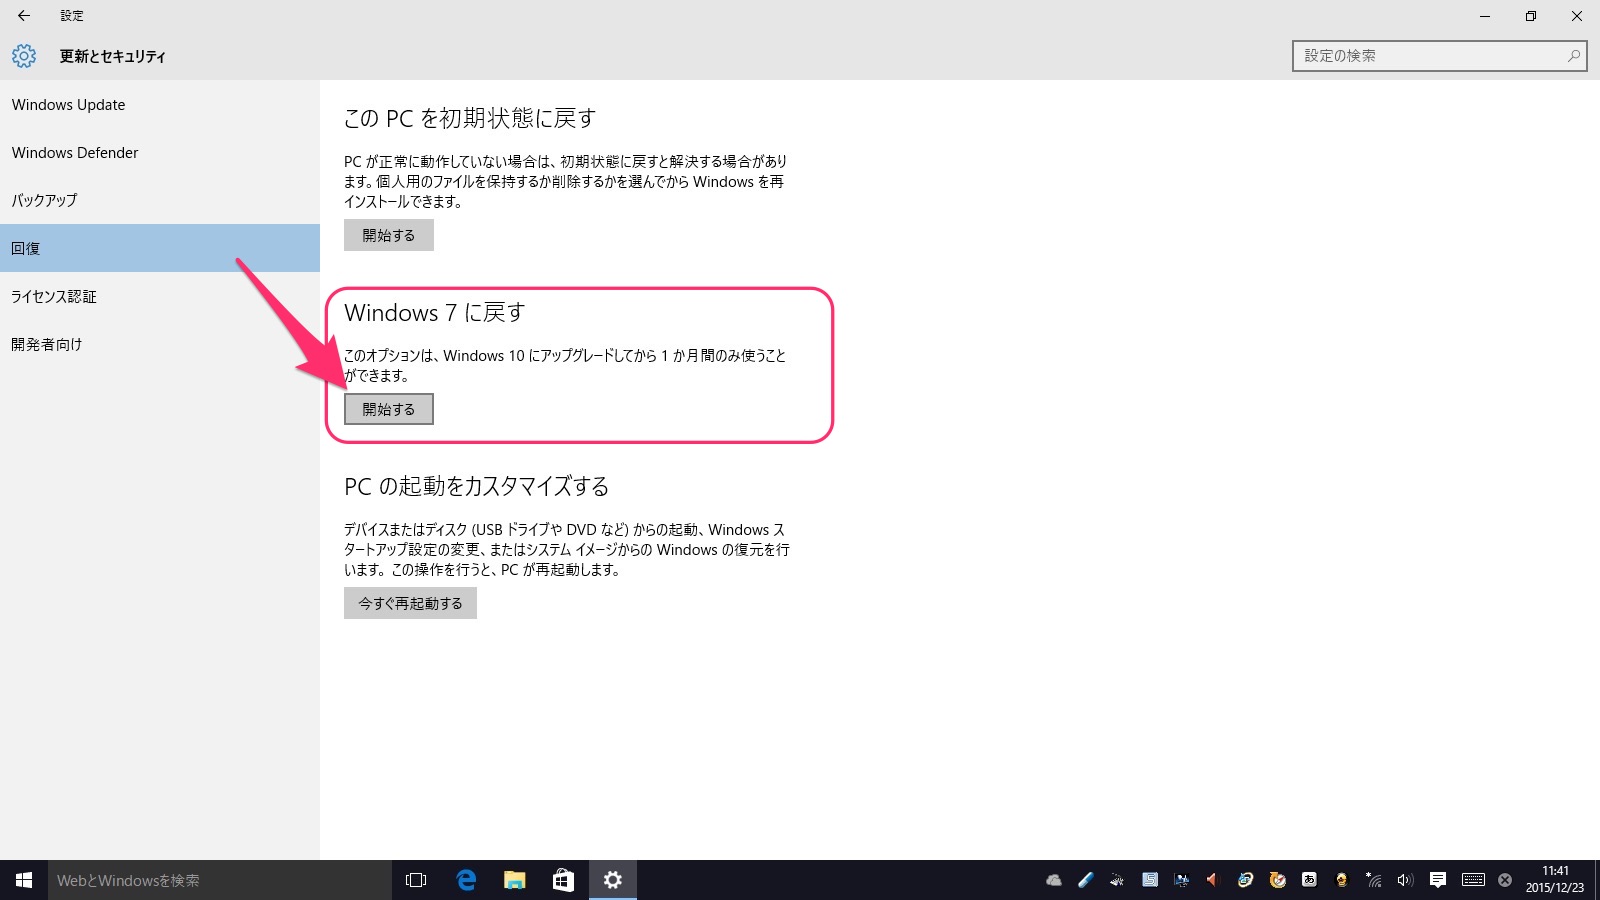Click the square S tray icon
Image resolution: width=1600 pixels, height=900 pixels.
tap(1150, 880)
